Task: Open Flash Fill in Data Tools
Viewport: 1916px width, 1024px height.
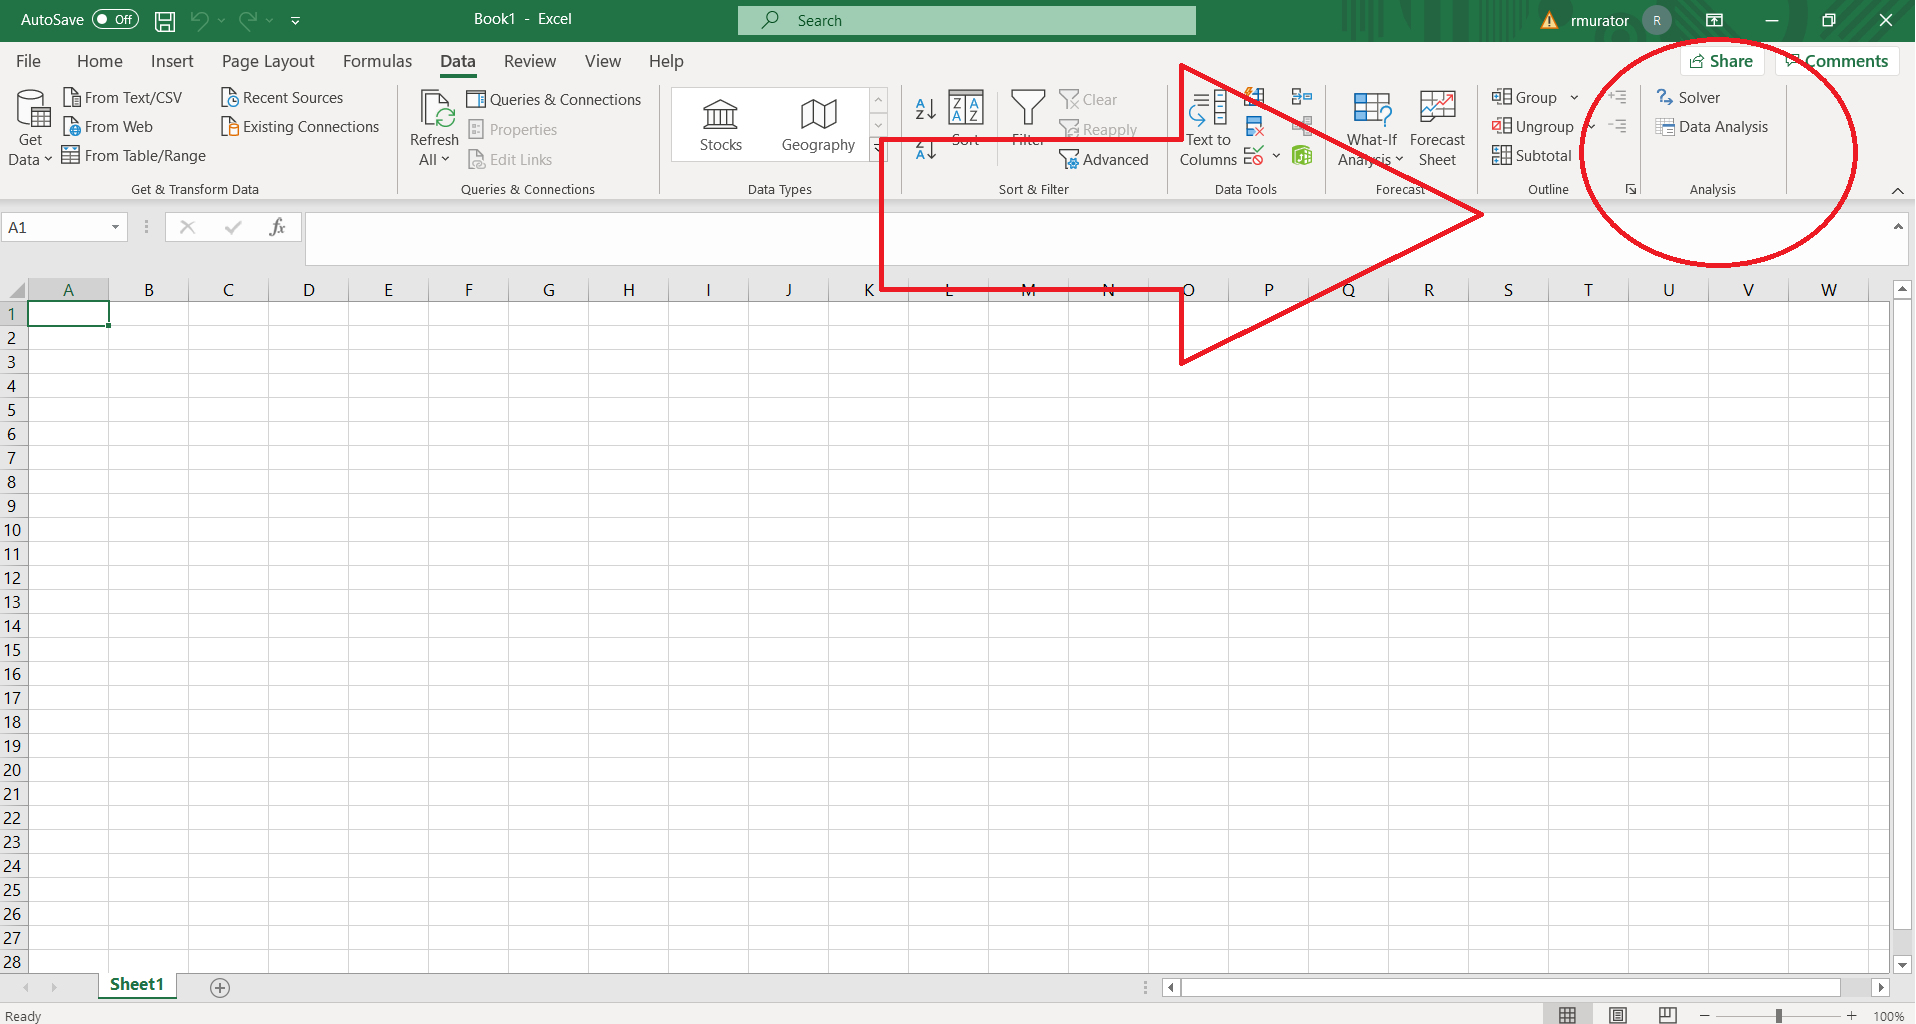Action: pyautogui.click(x=1254, y=96)
